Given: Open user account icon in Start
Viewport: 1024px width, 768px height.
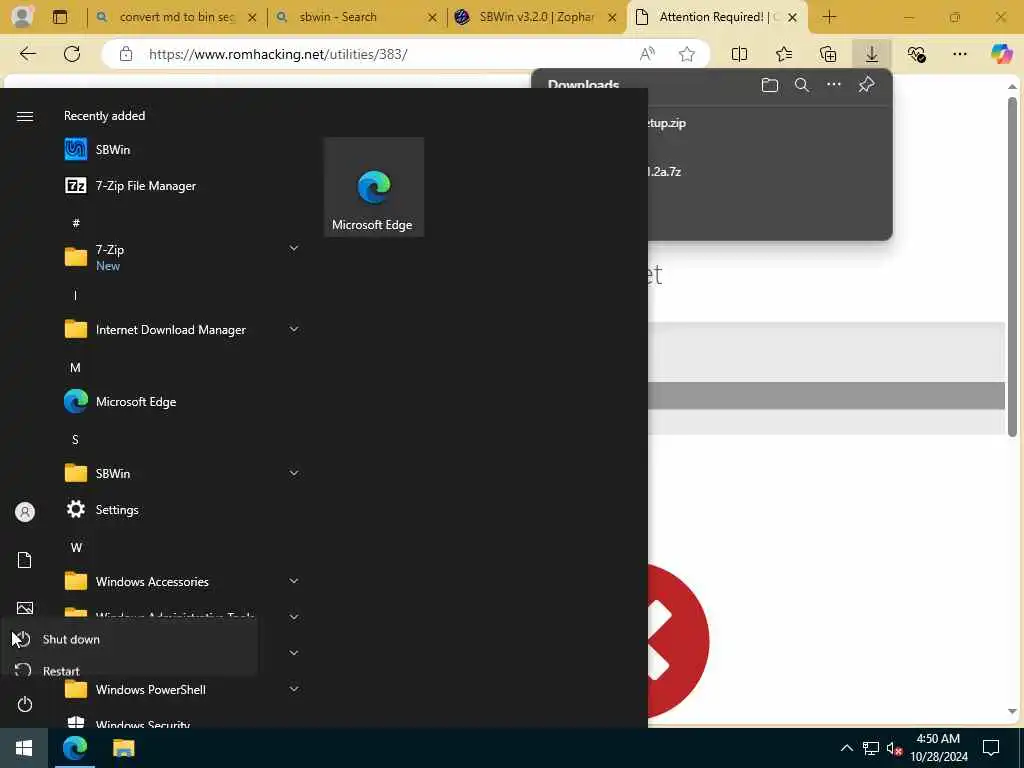Looking at the screenshot, I should (25, 511).
